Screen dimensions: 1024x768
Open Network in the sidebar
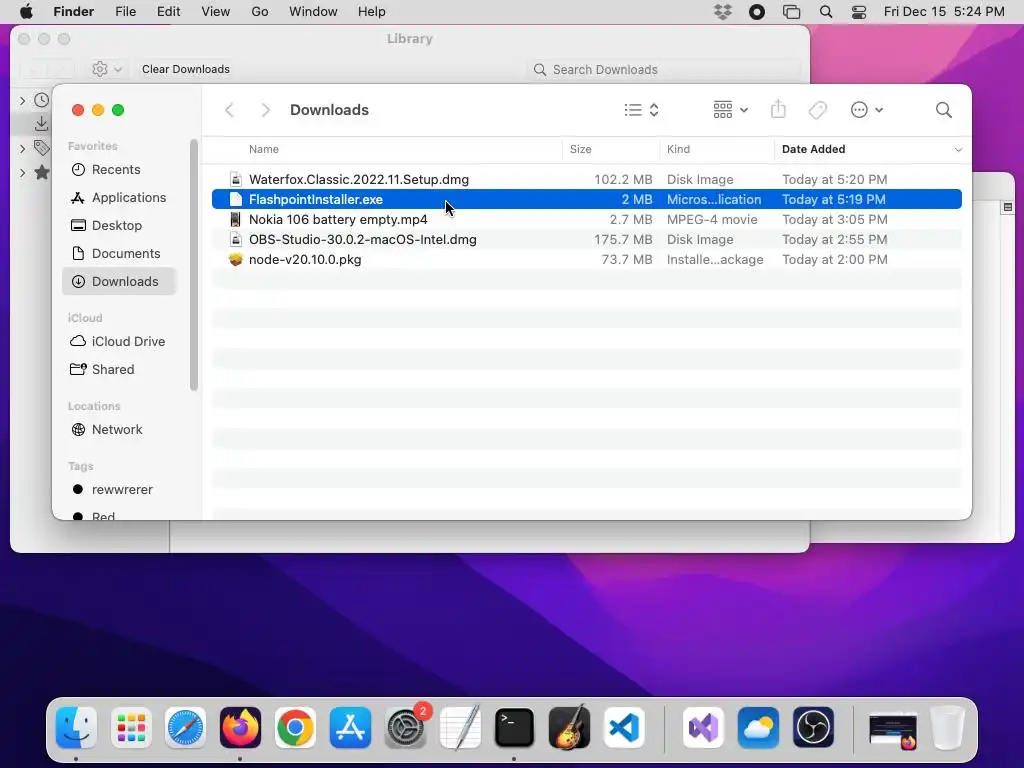tap(120, 430)
